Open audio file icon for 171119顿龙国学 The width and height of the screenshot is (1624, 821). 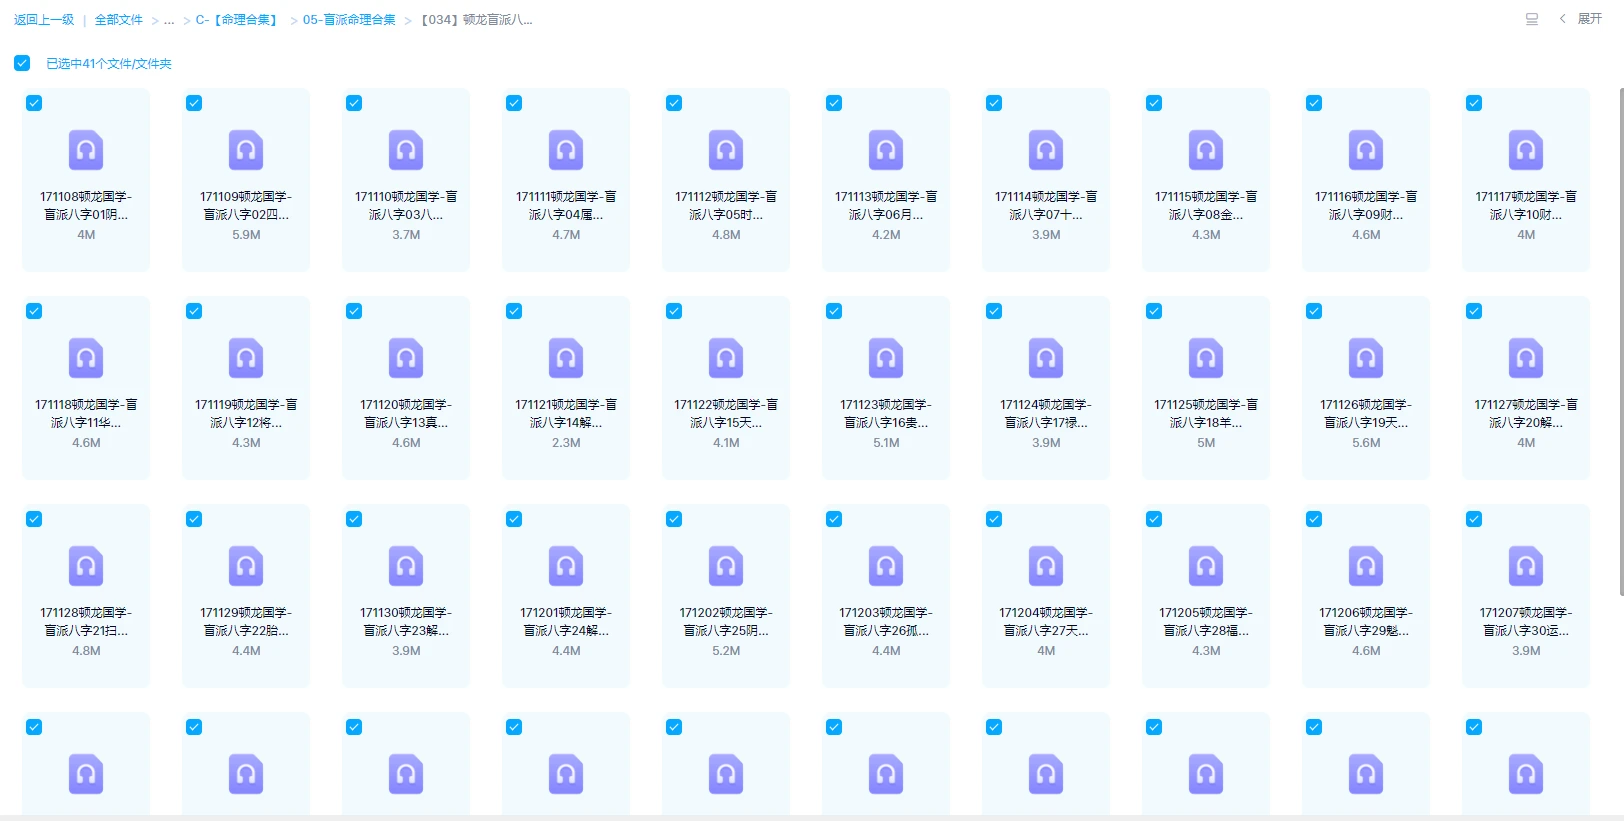click(246, 358)
